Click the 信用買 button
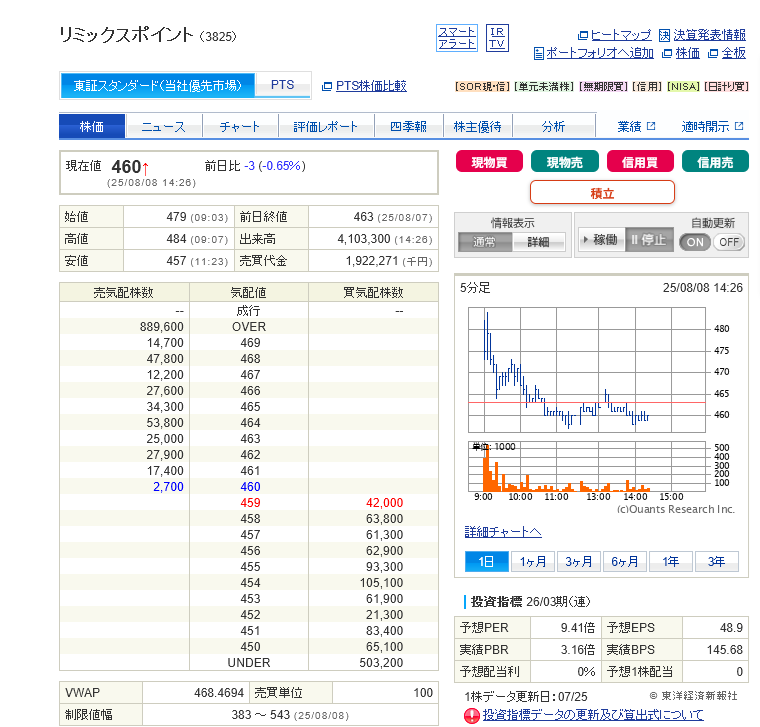760x727 pixels. click(x=640, y=161)
